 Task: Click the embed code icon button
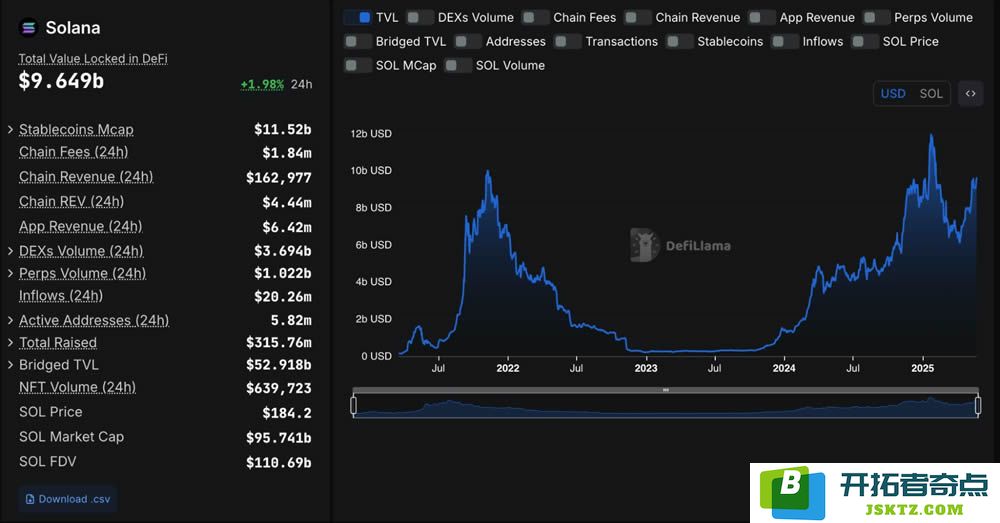coord(971,94)
